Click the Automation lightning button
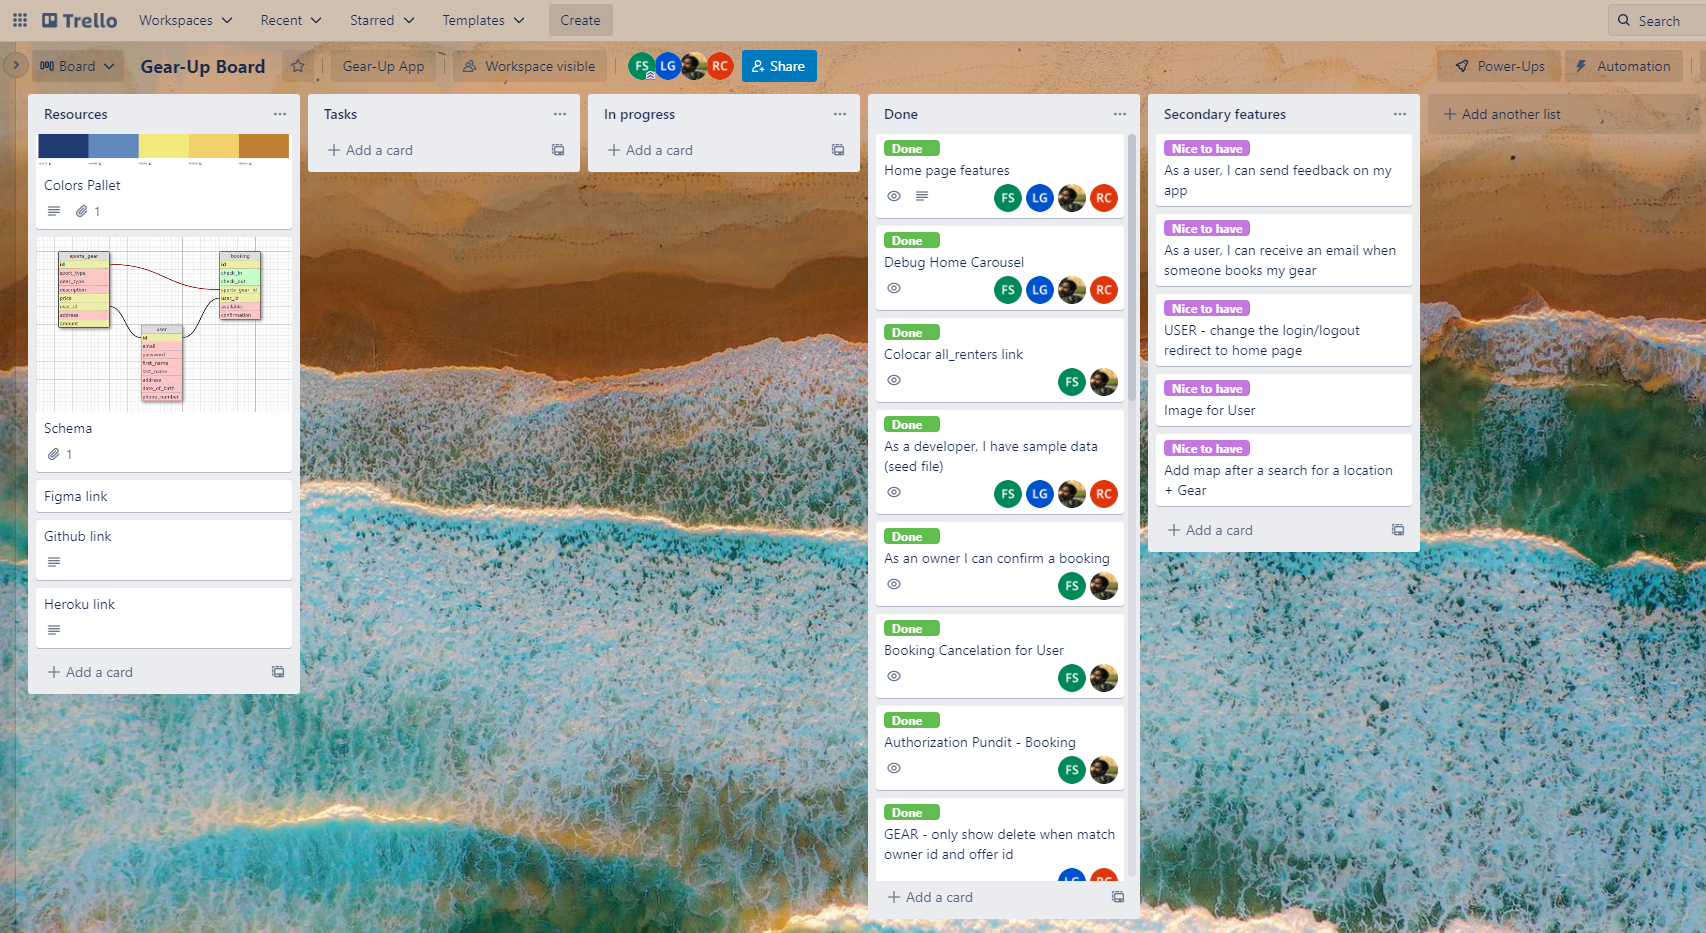The width and height of the screenshot is (1706, 933). 1623,66
